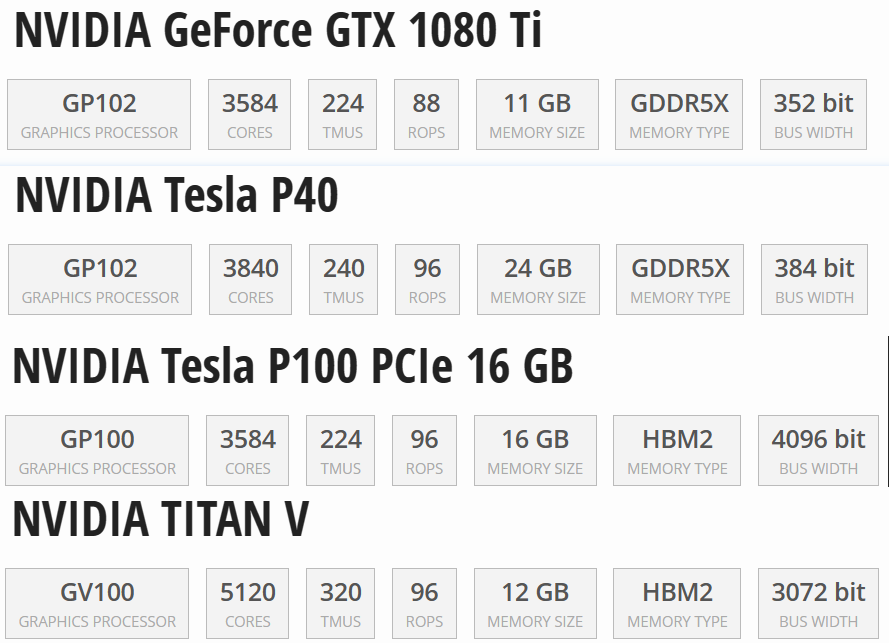Click the 88 ROPs spec box
The width and height of the screenshot is (889, 643).
tap(426, 115)
